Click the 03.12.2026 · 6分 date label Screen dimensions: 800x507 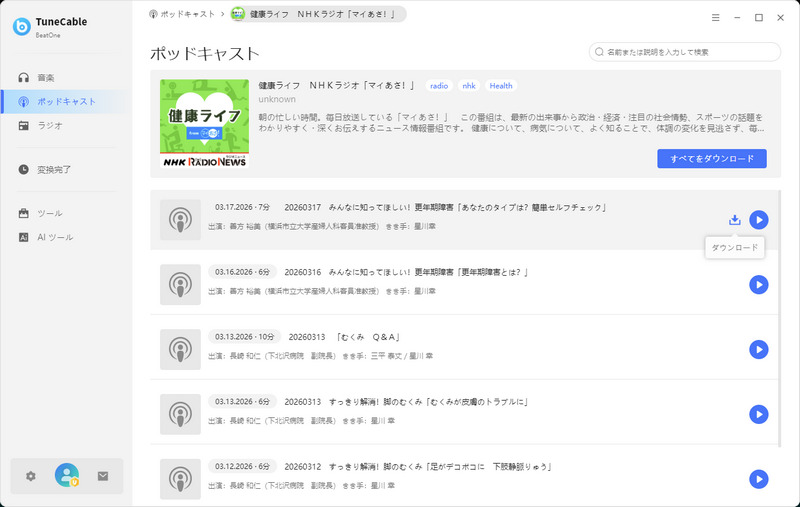click(x=242, y=466)
